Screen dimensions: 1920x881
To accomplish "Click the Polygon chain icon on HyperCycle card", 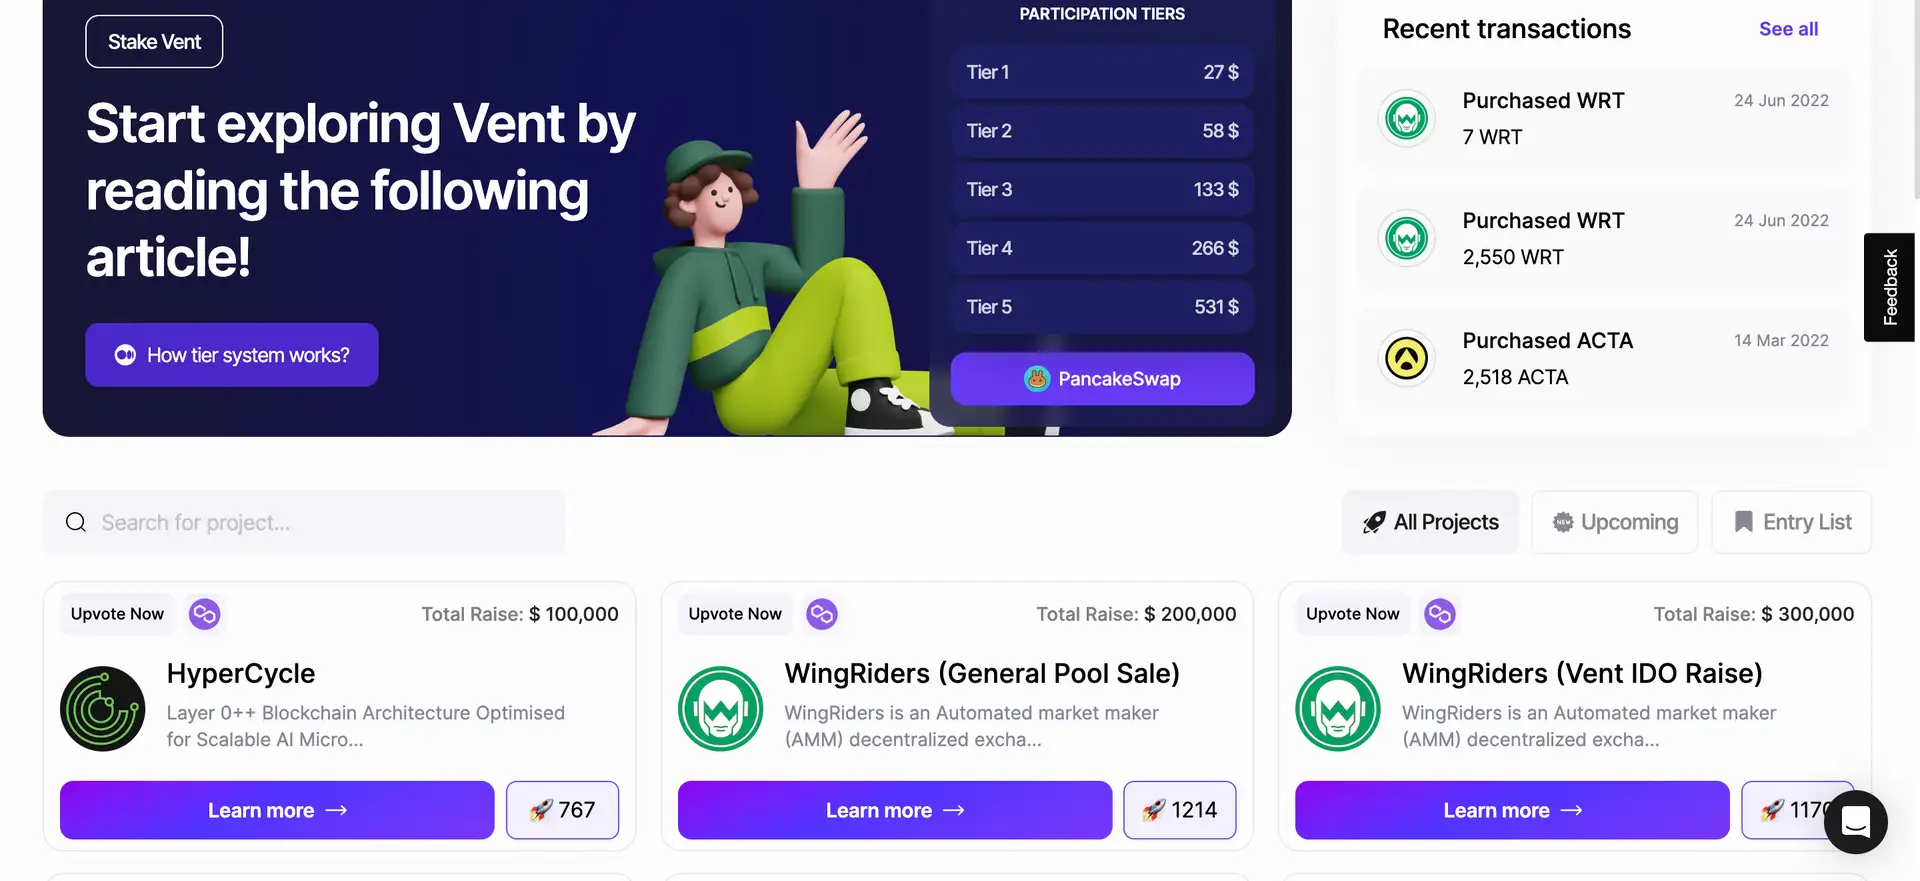I will (x=205, y=614).
